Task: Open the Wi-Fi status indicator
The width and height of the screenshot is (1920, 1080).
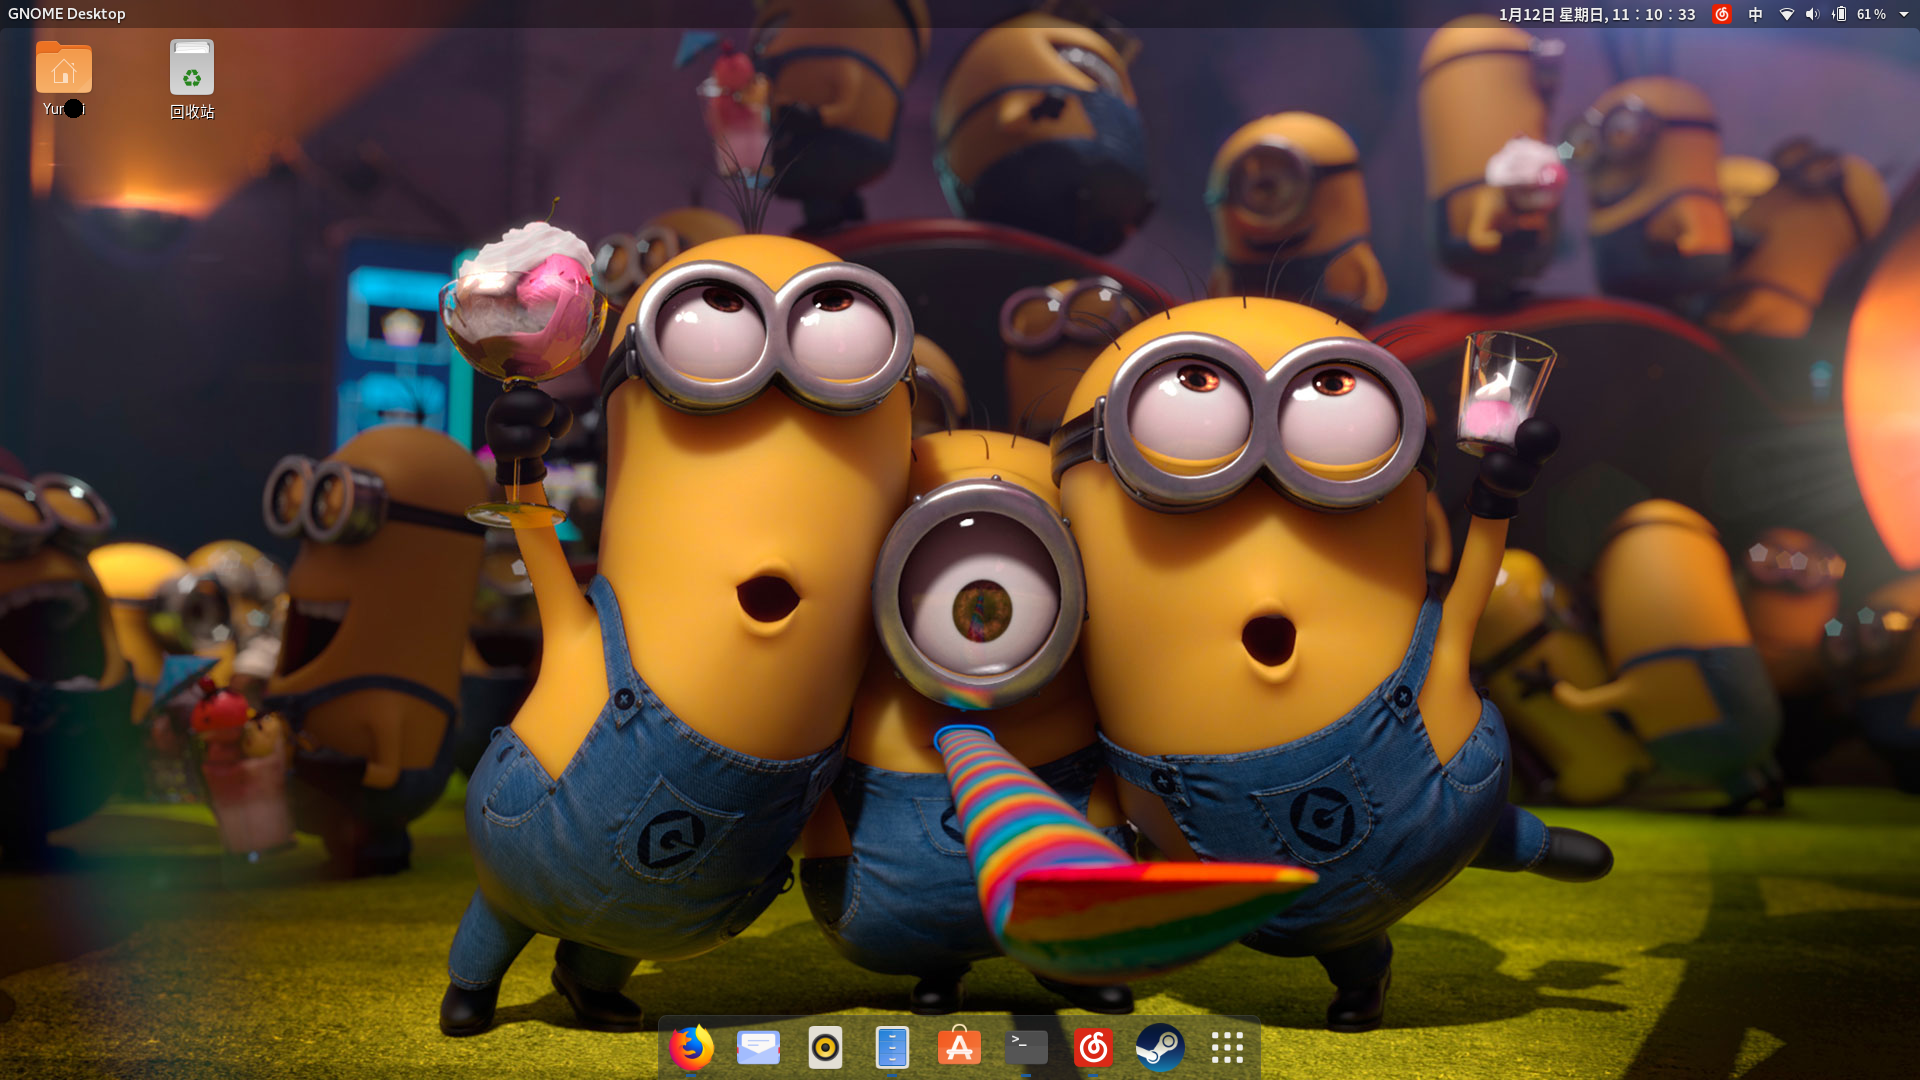Action: (x=1786, y=14)
